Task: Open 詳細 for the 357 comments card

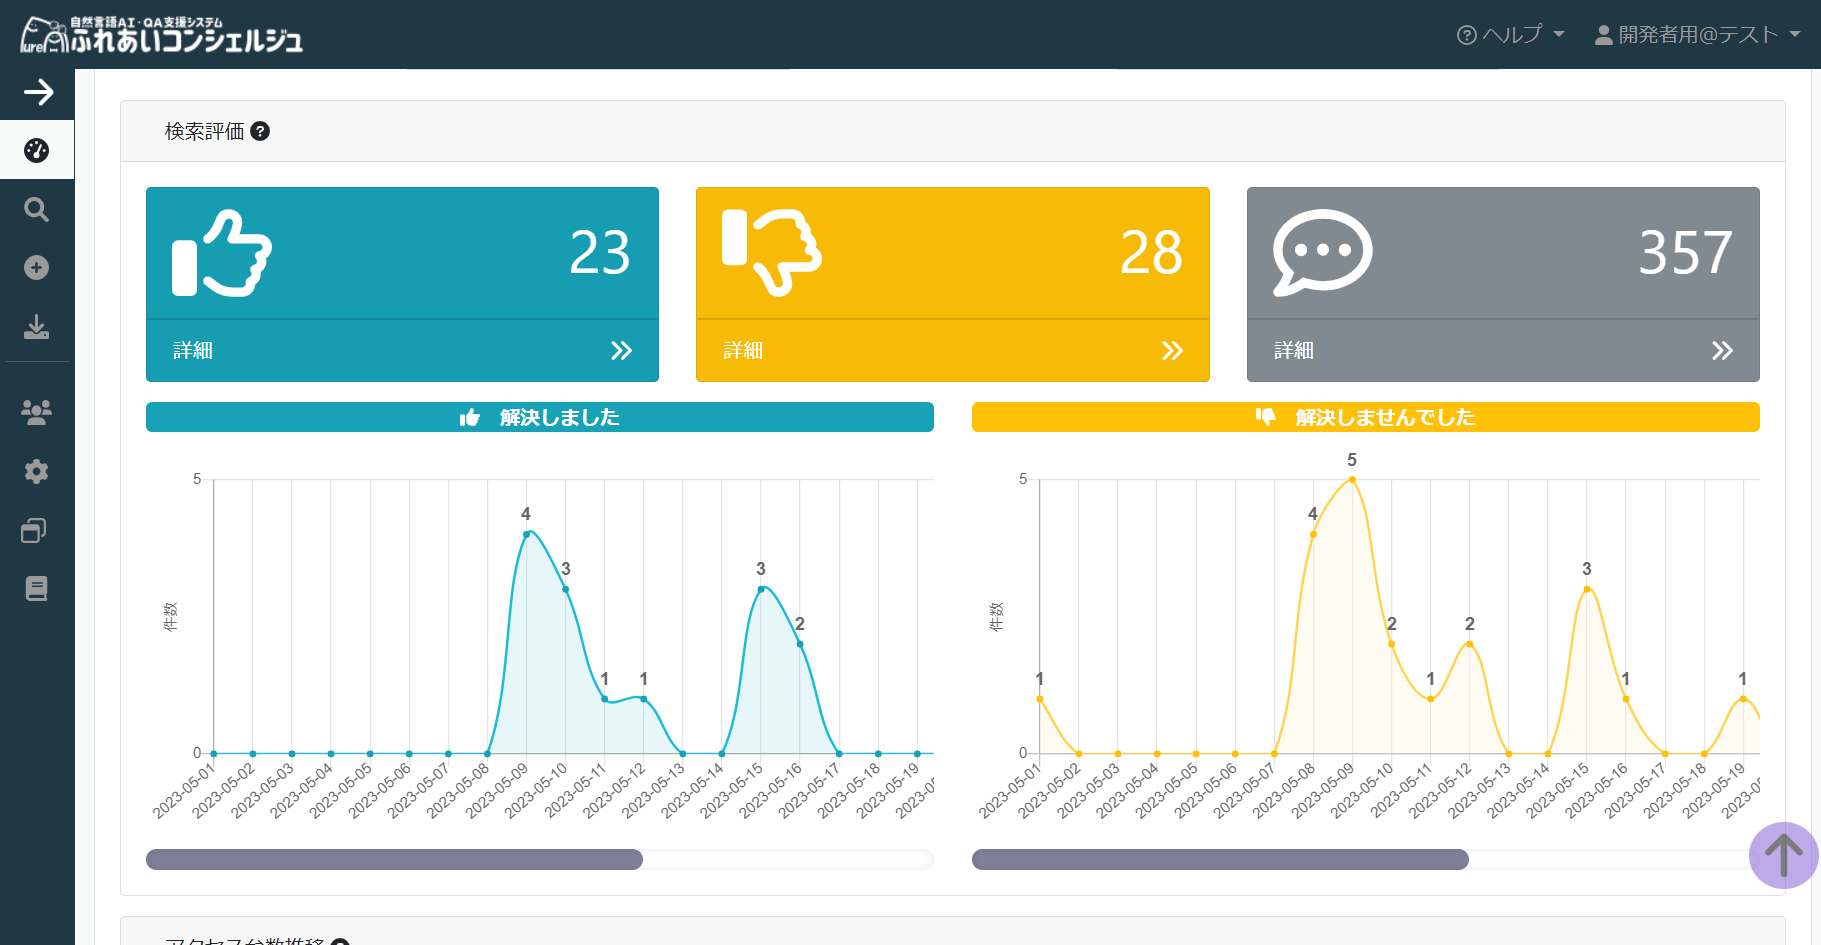Action: coord(1502,350)
